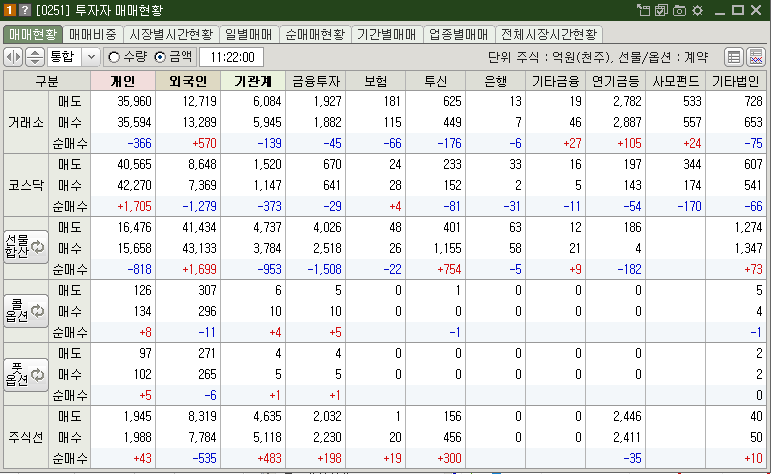Click the 구분 header cell
Viewport: 771px width, 474px height.
tap(47, 81)
